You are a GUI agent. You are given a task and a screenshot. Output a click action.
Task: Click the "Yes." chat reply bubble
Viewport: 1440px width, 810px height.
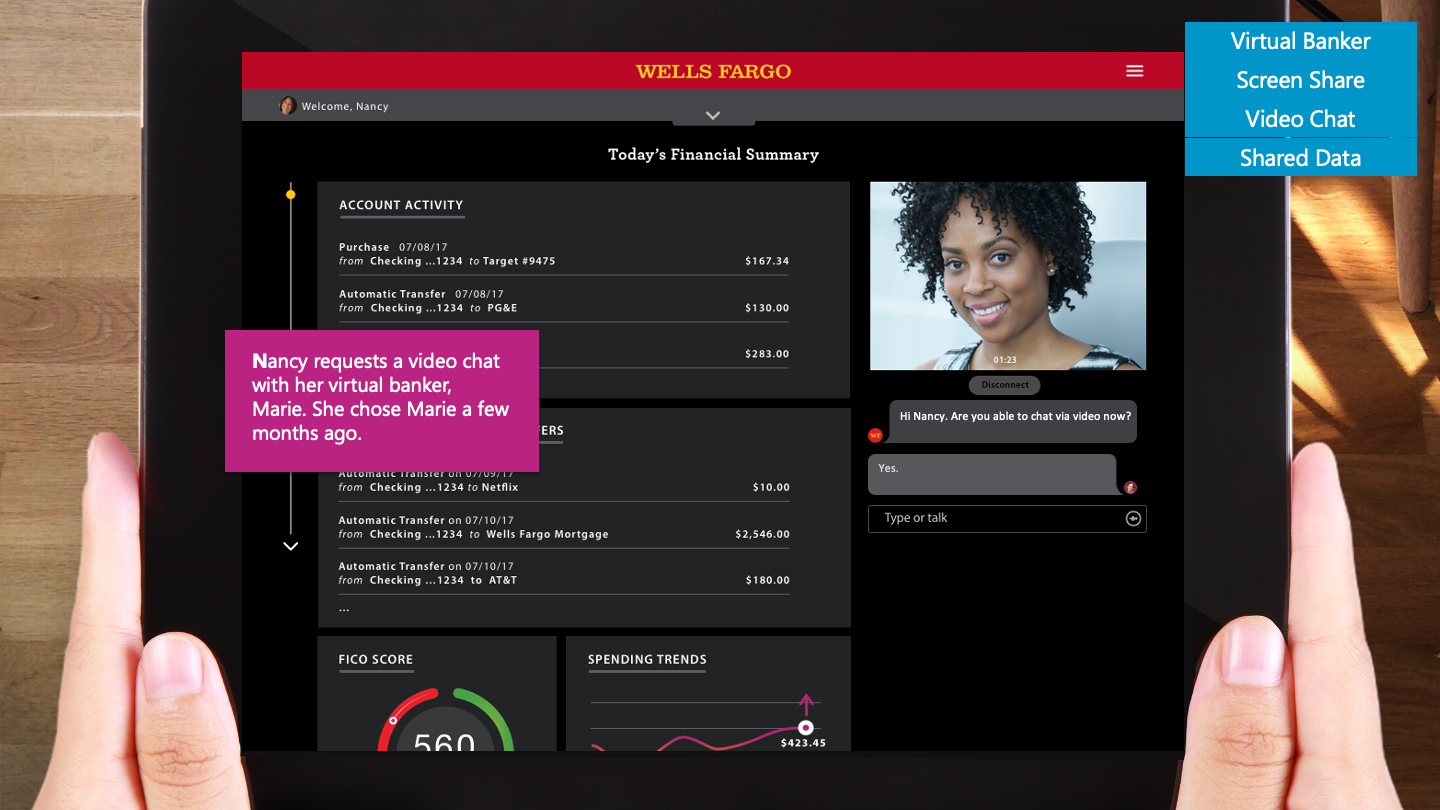coord(992,474)
